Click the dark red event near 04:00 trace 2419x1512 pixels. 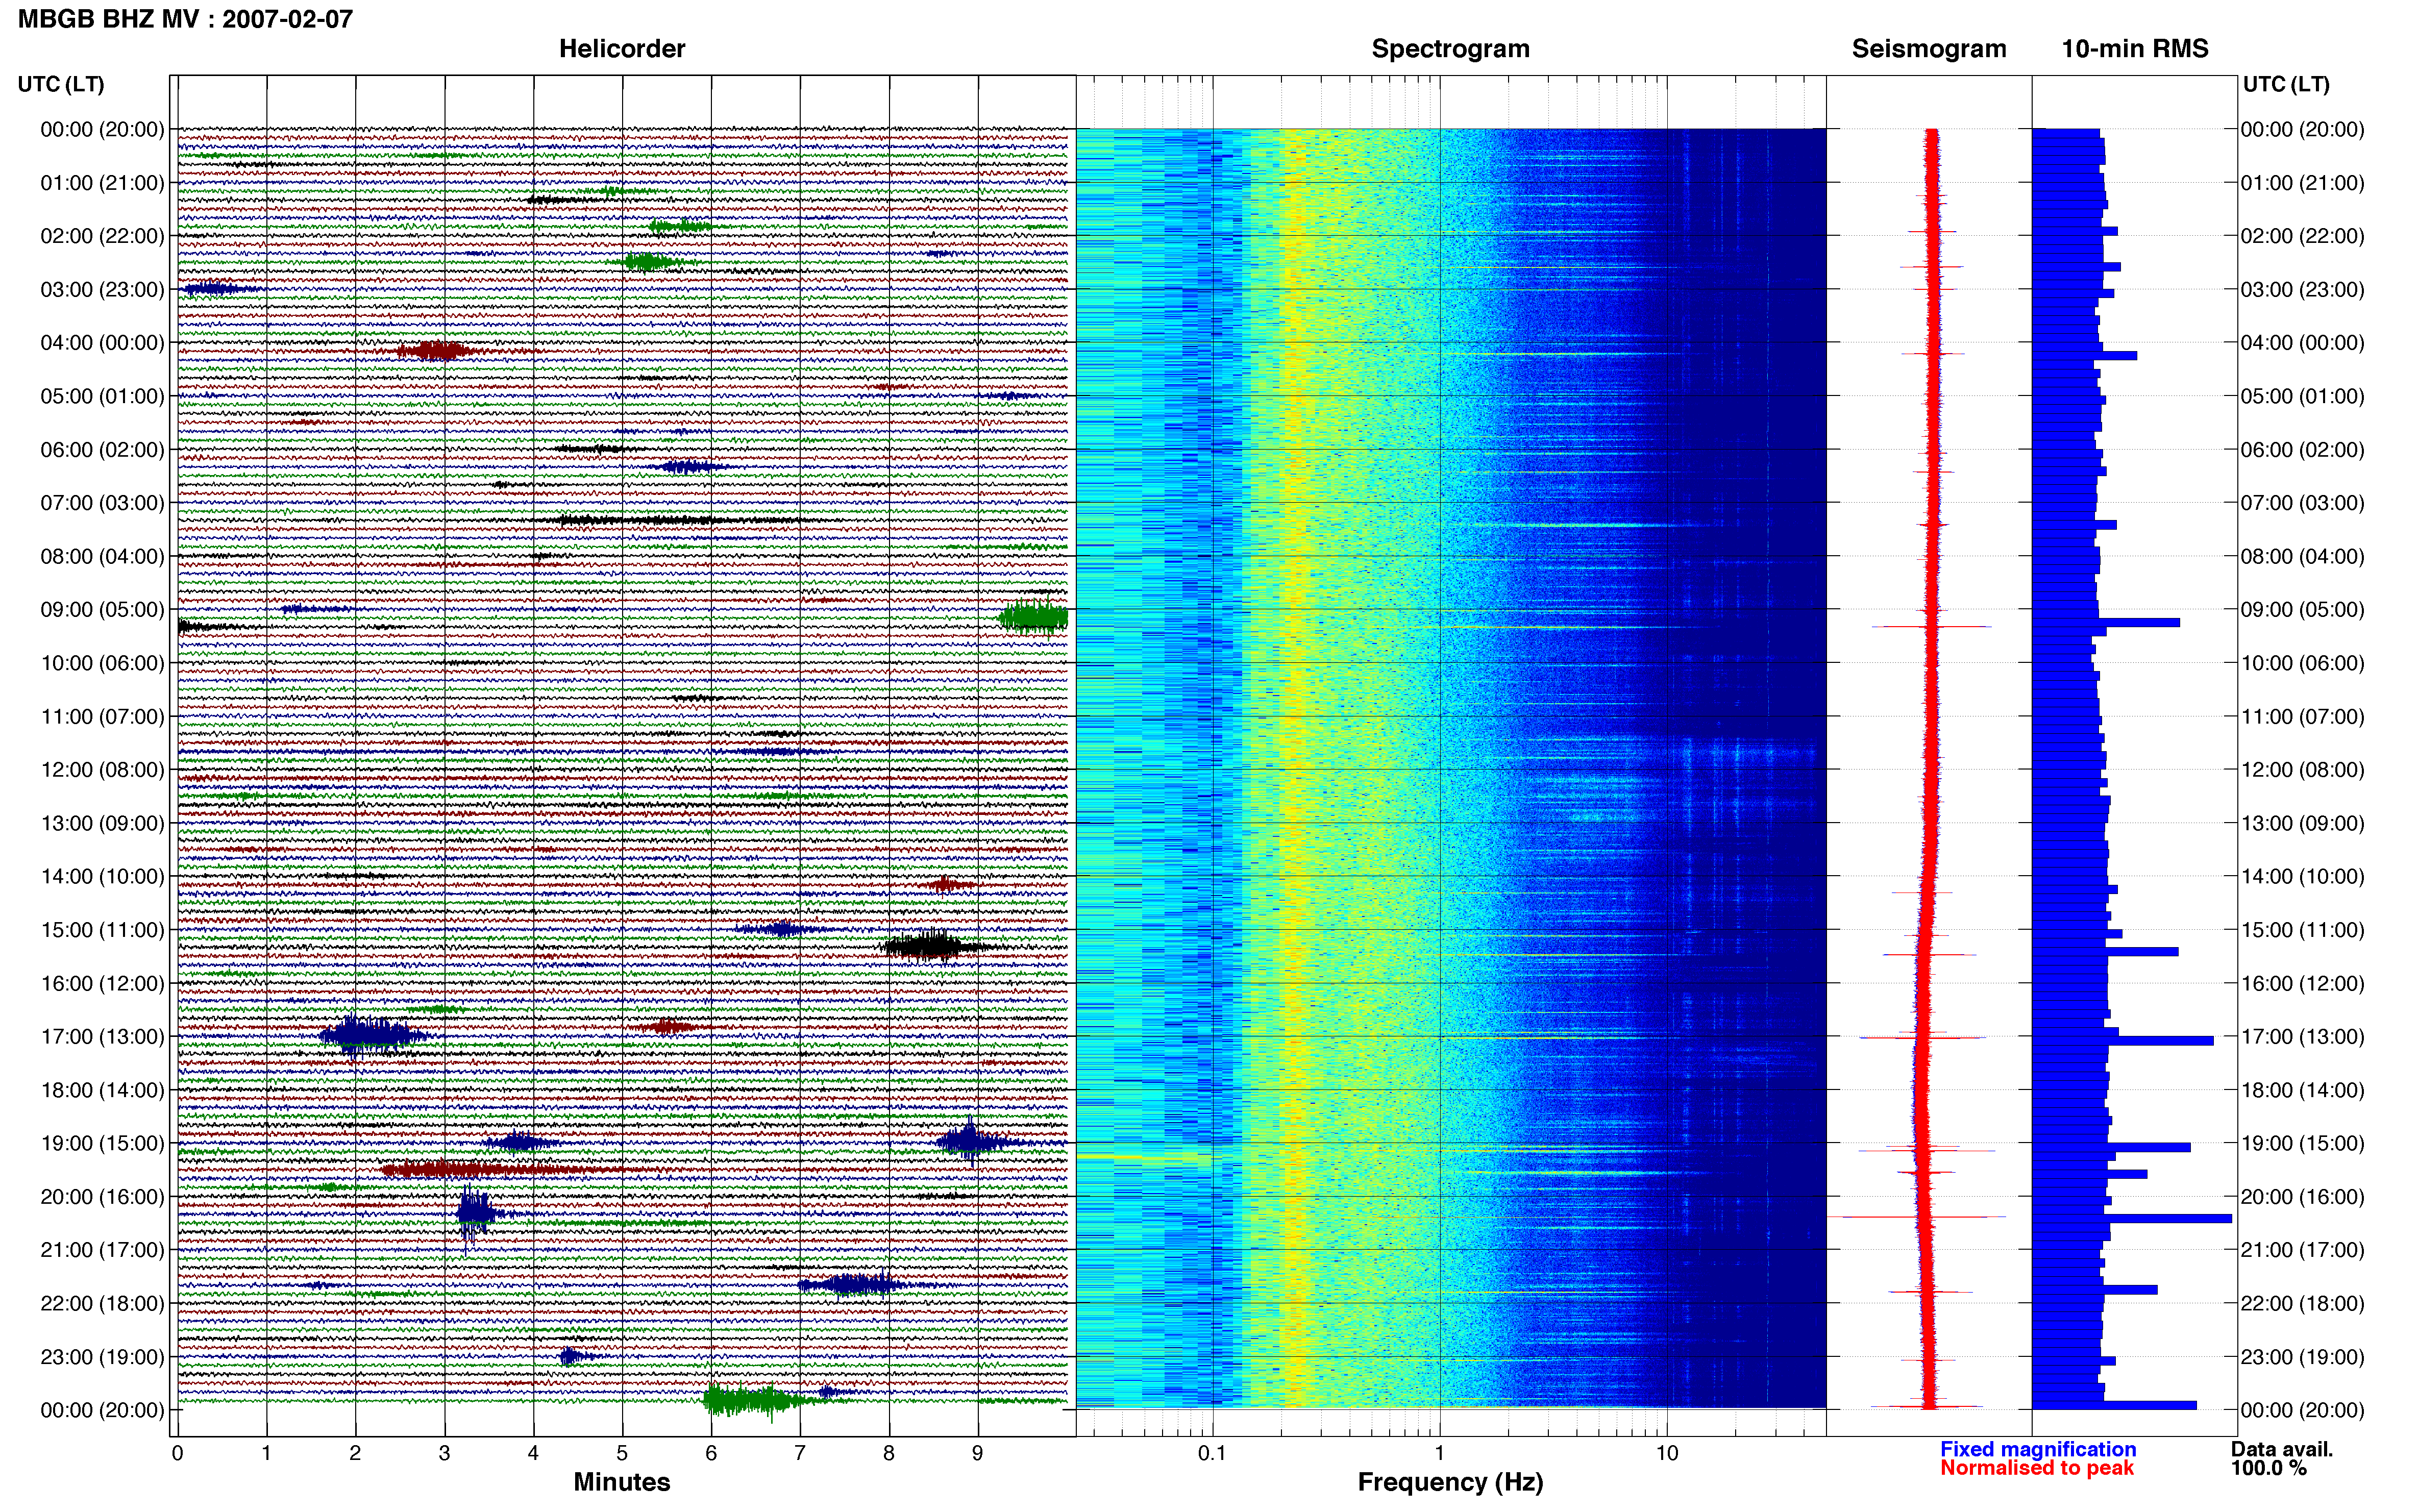coord(435,350)
